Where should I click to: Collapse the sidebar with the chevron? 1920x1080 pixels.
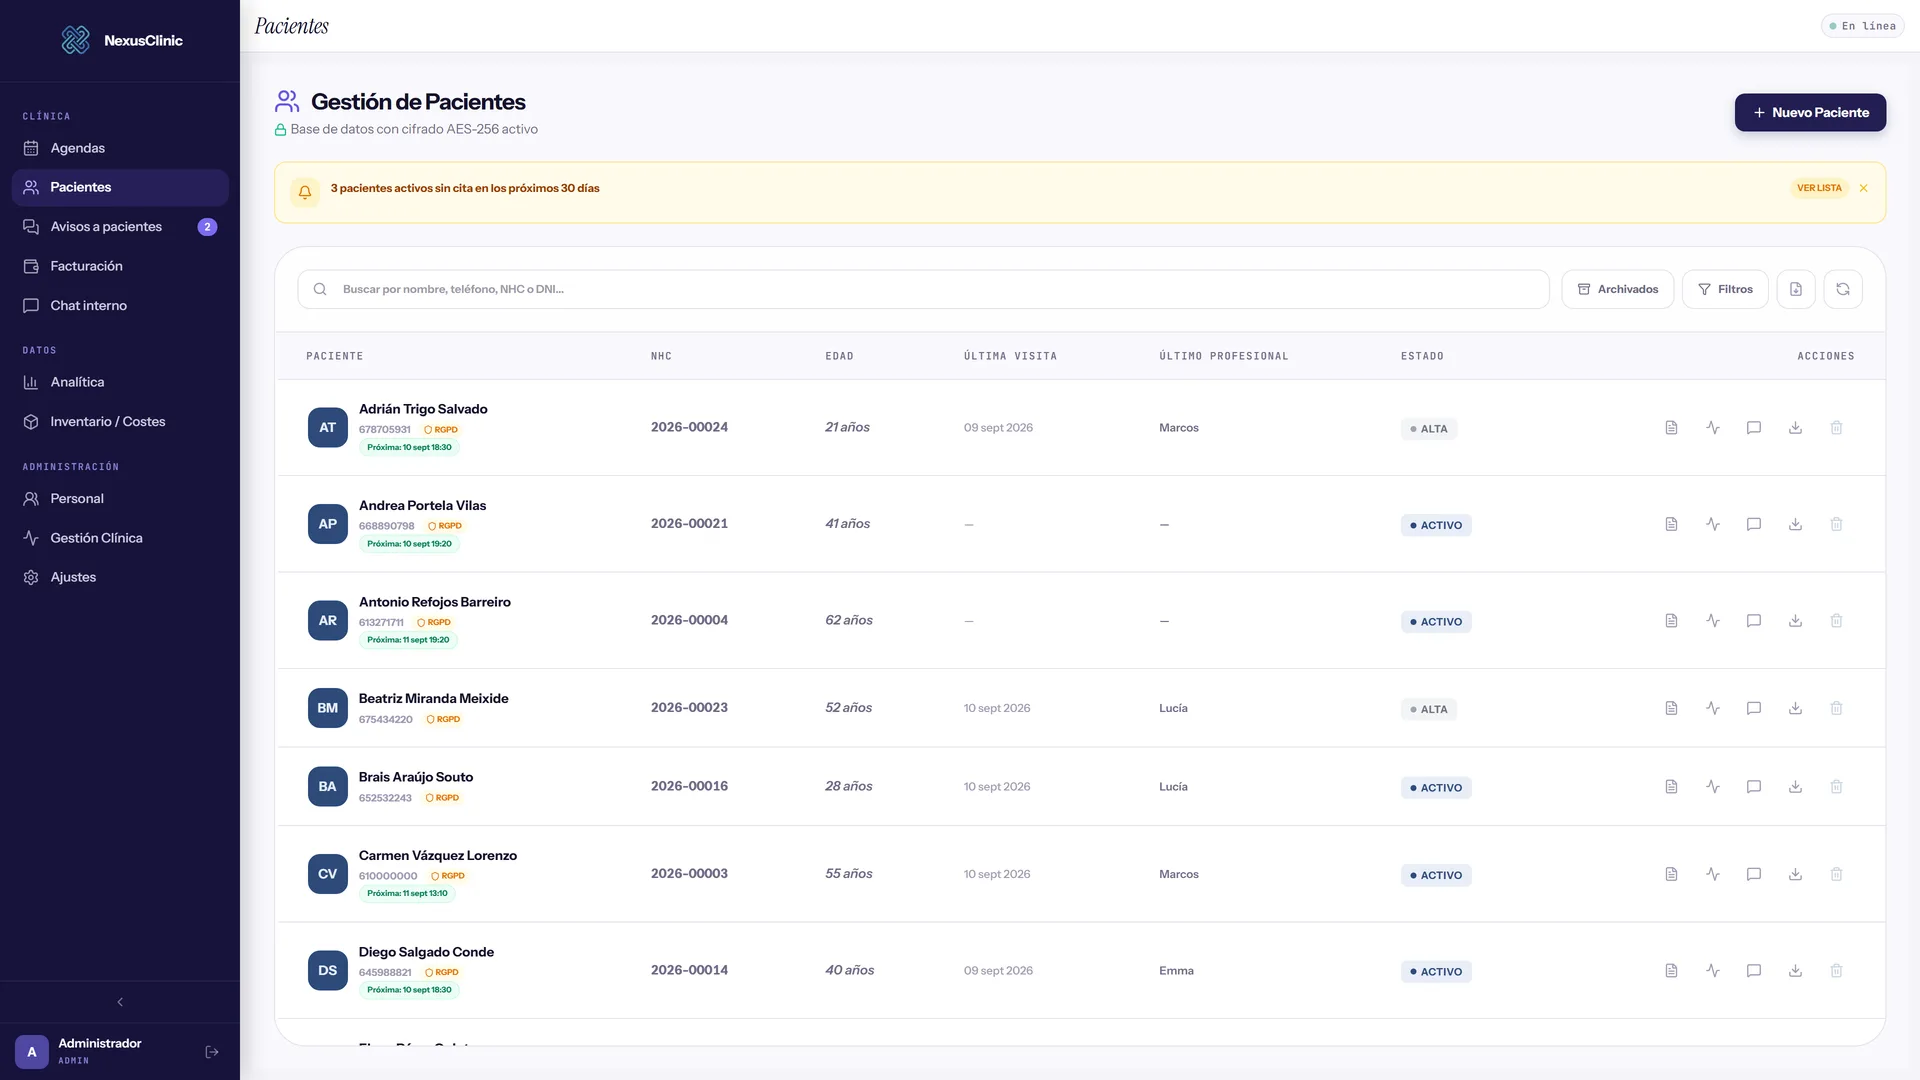pyautogui.click(x=120, y=1002)
